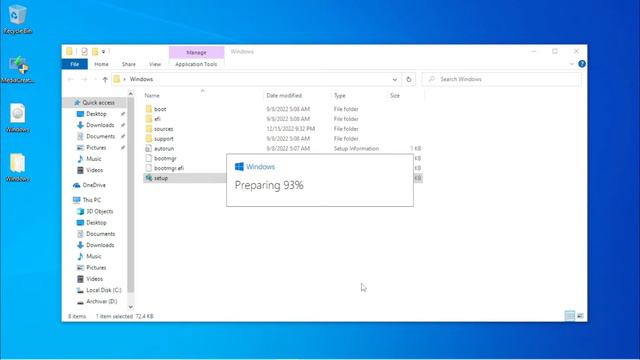
Task: Open 3D Objects under This PC
Action: tap(100, 211)
